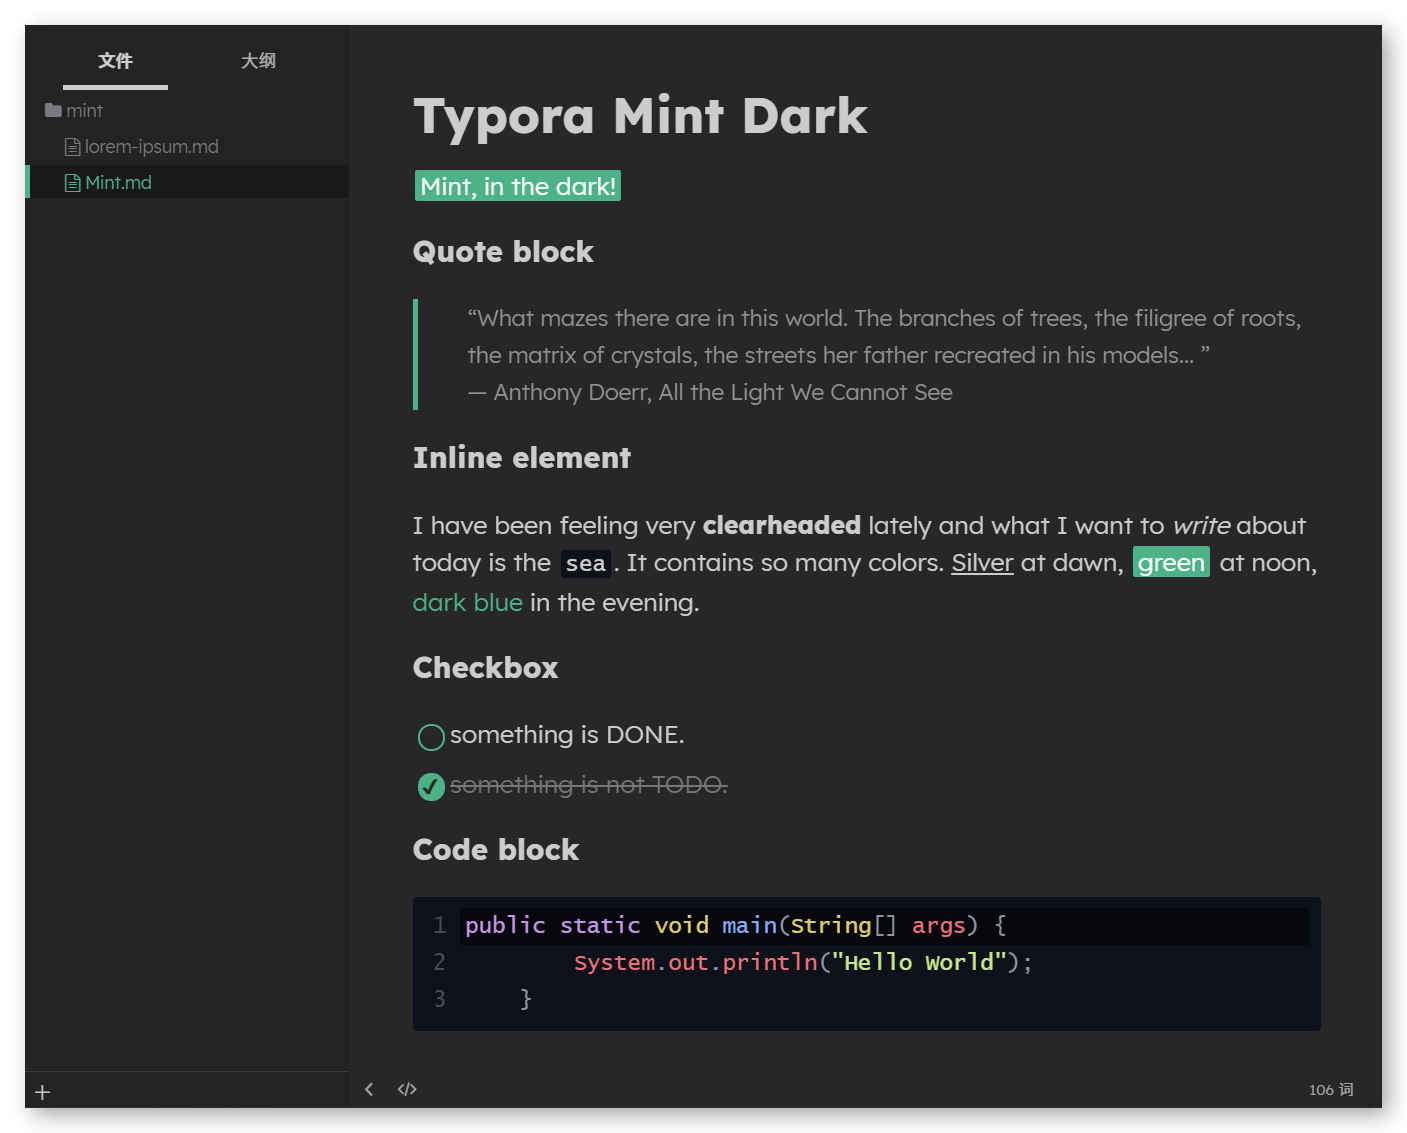Image resolution: width=1407 pixels, height=1133 pixels.
Task: Click code line 2 'System.out.println'
Action: (803, 963)
